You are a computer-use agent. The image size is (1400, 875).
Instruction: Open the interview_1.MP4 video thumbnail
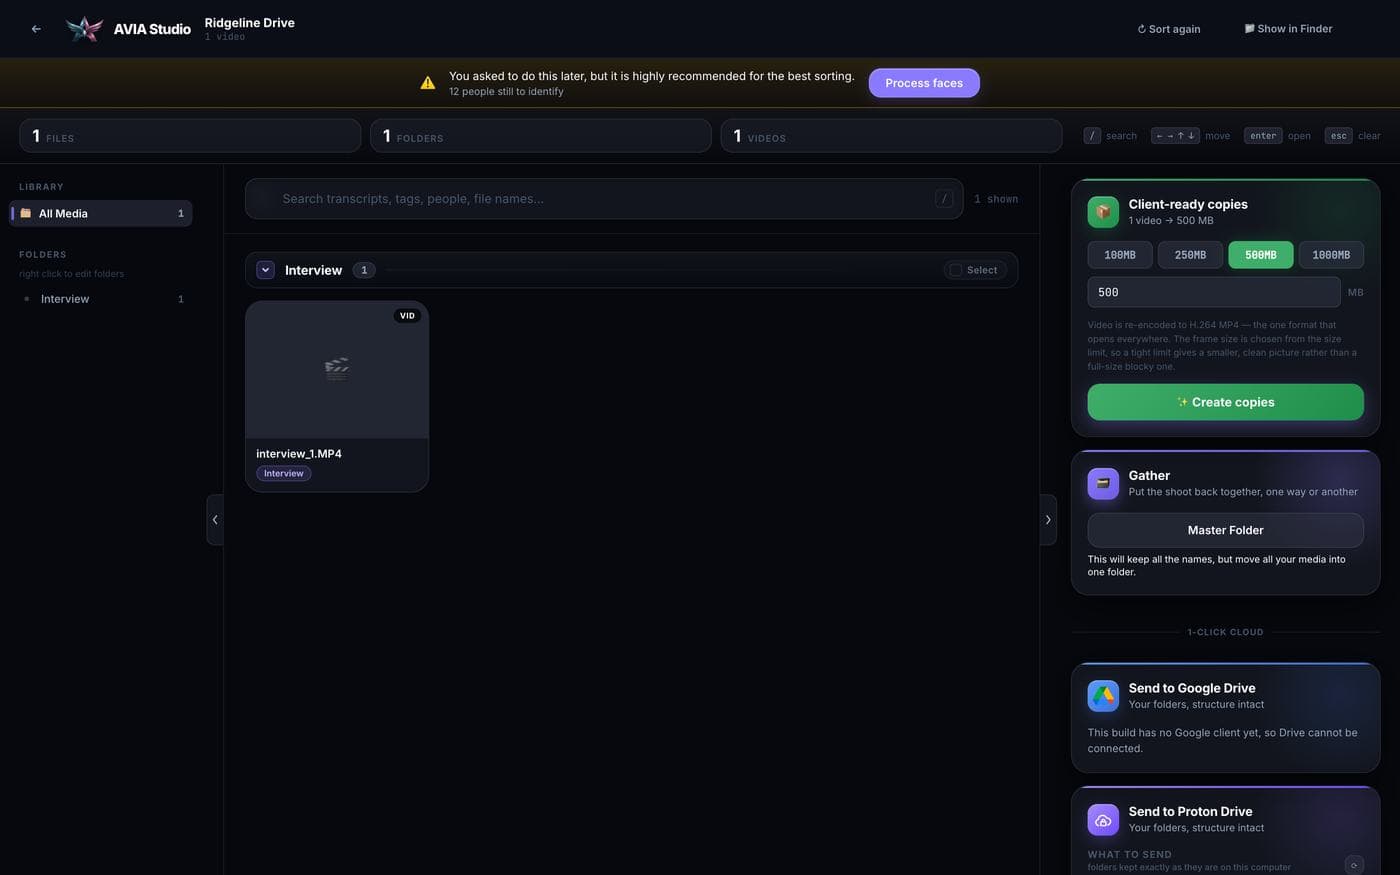(x=337, y=370)
